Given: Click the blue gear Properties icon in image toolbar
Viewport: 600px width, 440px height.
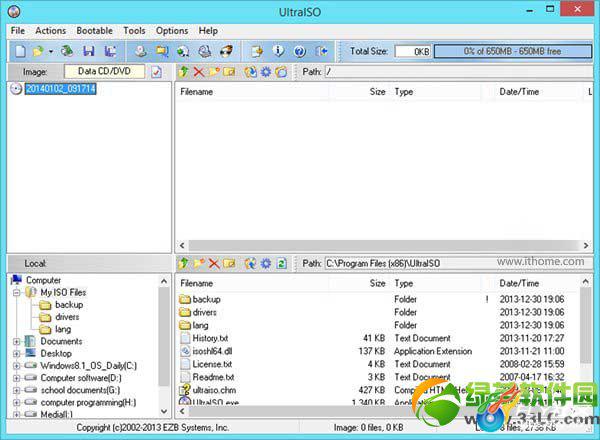Looking at the screenshot, I should point(266,72).
